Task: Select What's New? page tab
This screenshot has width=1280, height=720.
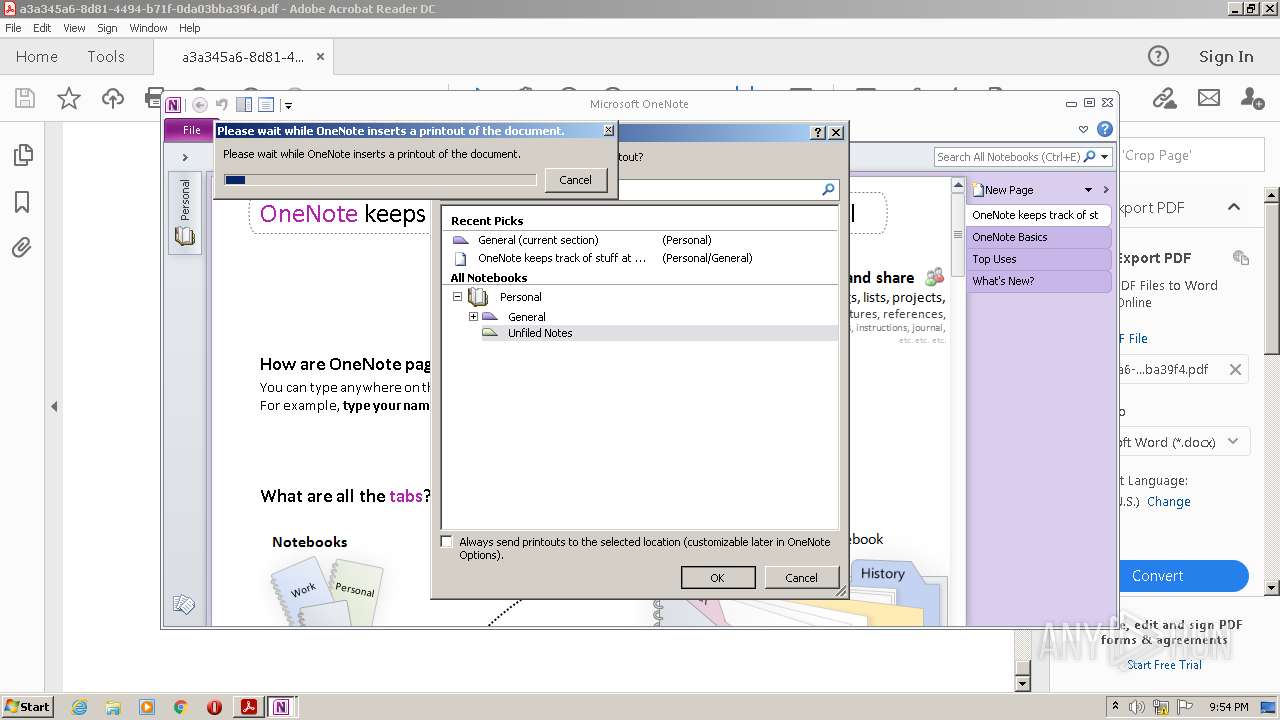Action: point(1038,281)
